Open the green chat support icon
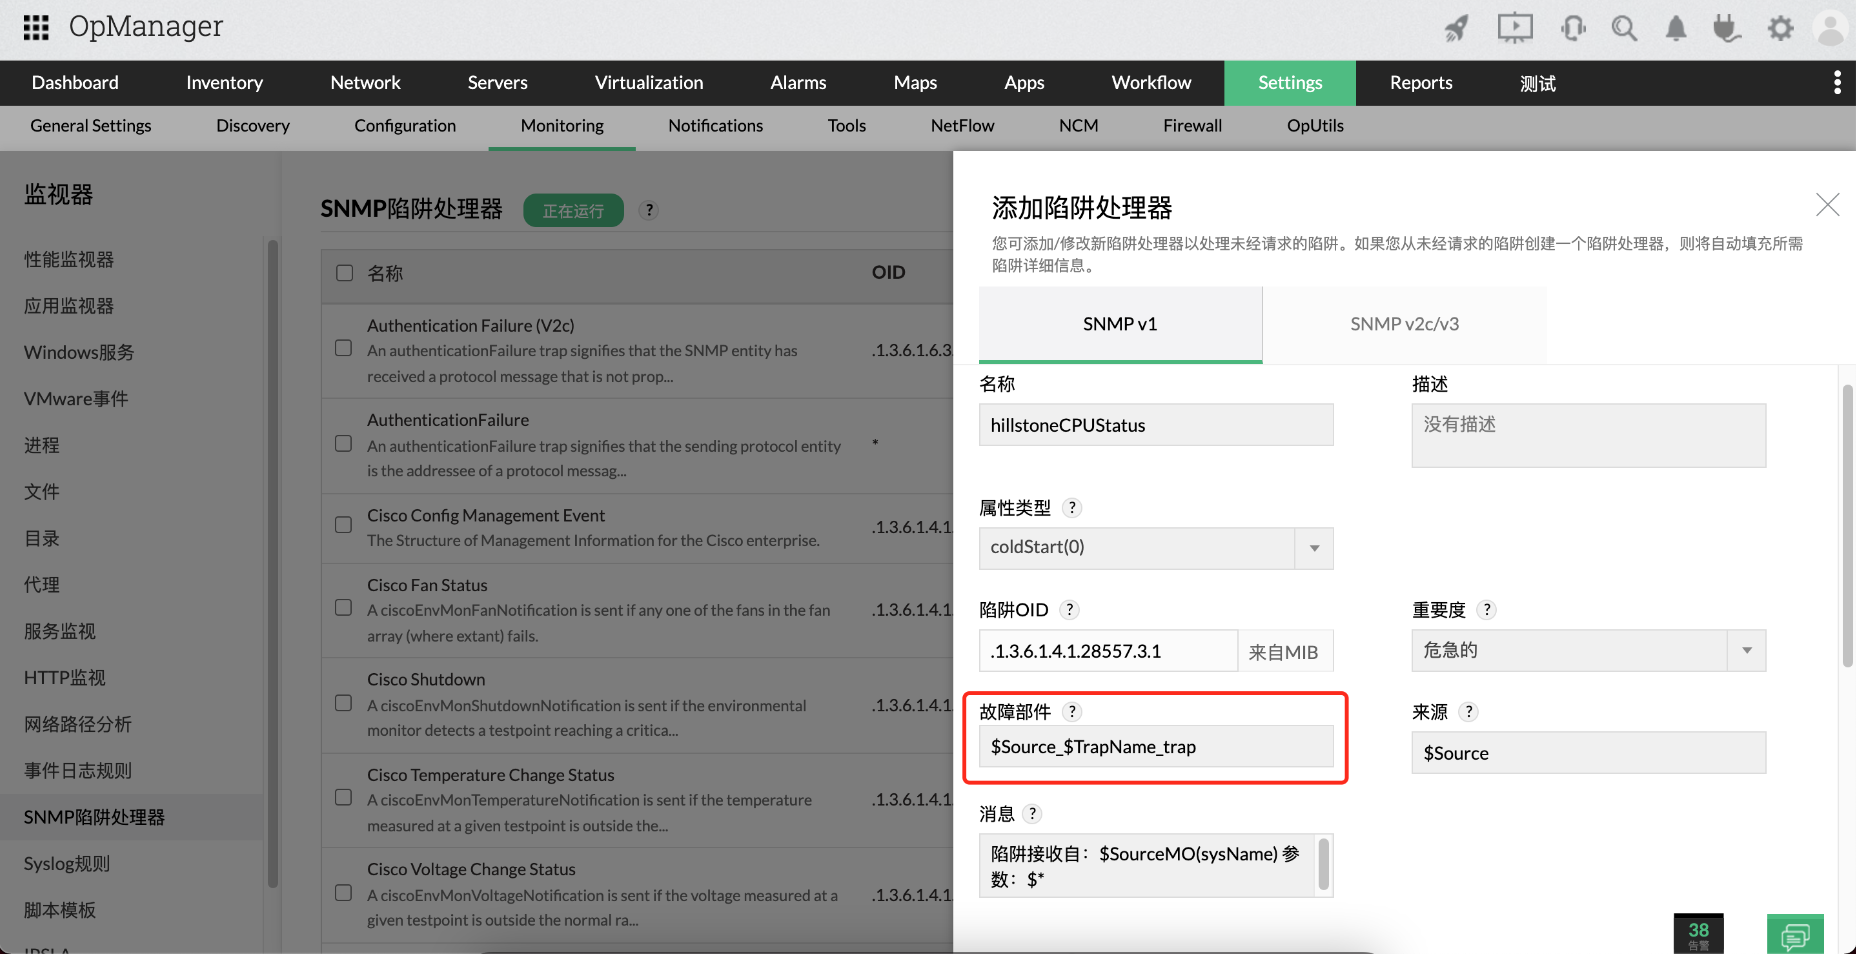 pos(1795,935)
